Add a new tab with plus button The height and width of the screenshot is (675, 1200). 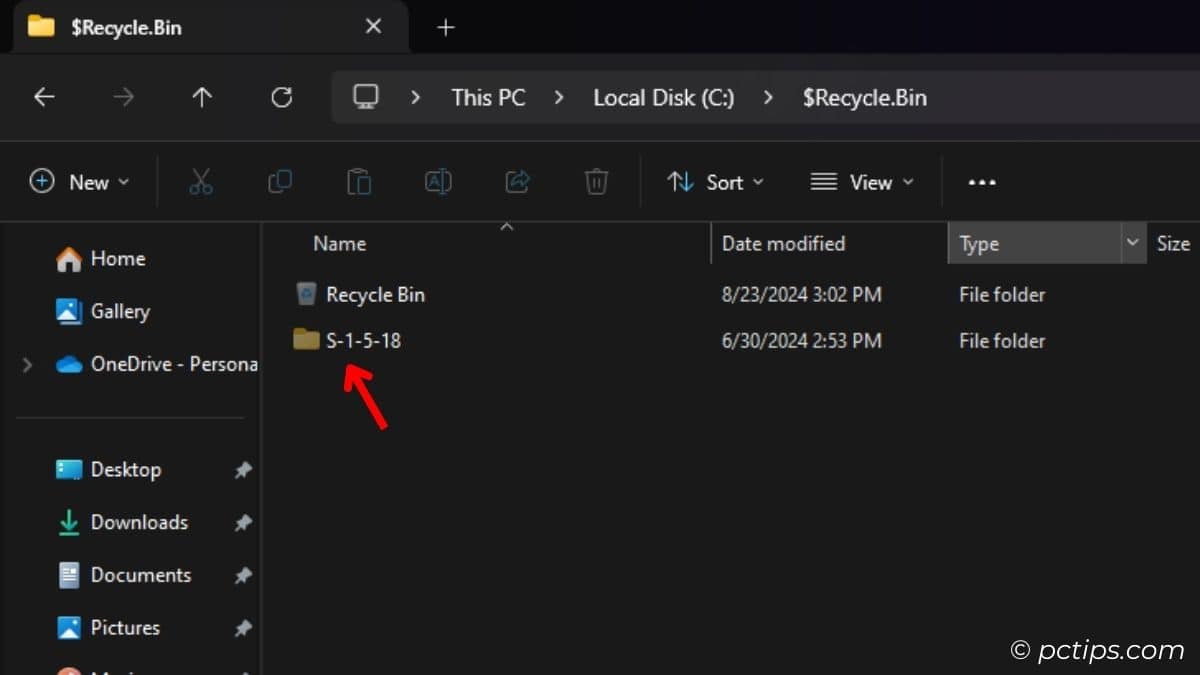(x=446, y=27)
